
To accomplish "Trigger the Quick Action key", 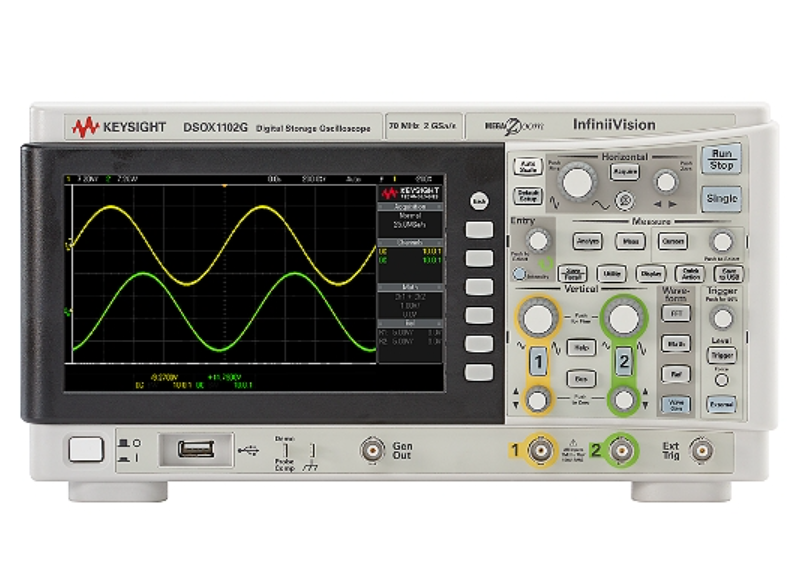I will tap(690, 274).
